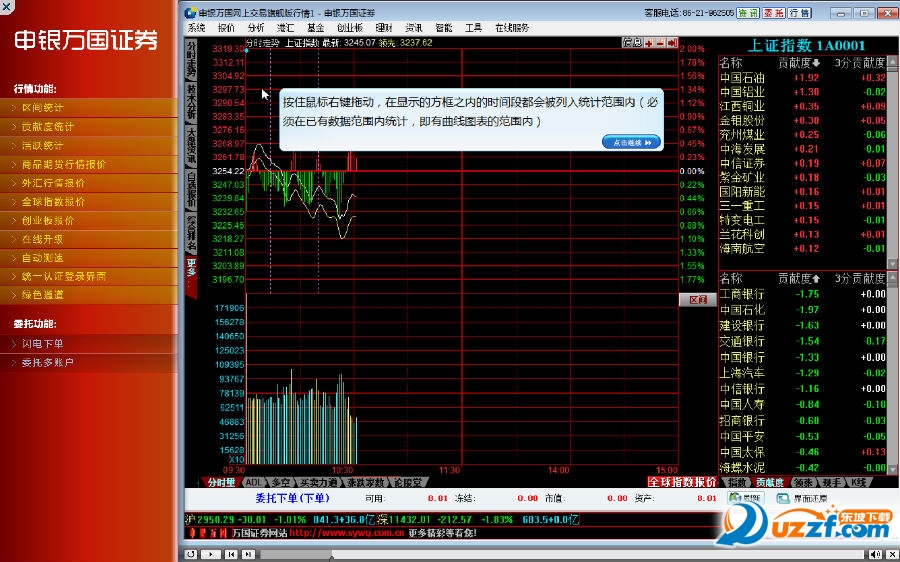900x562 pixels.
Task: Open the 在线服务 menu
Action: click(x=512, y=28)
